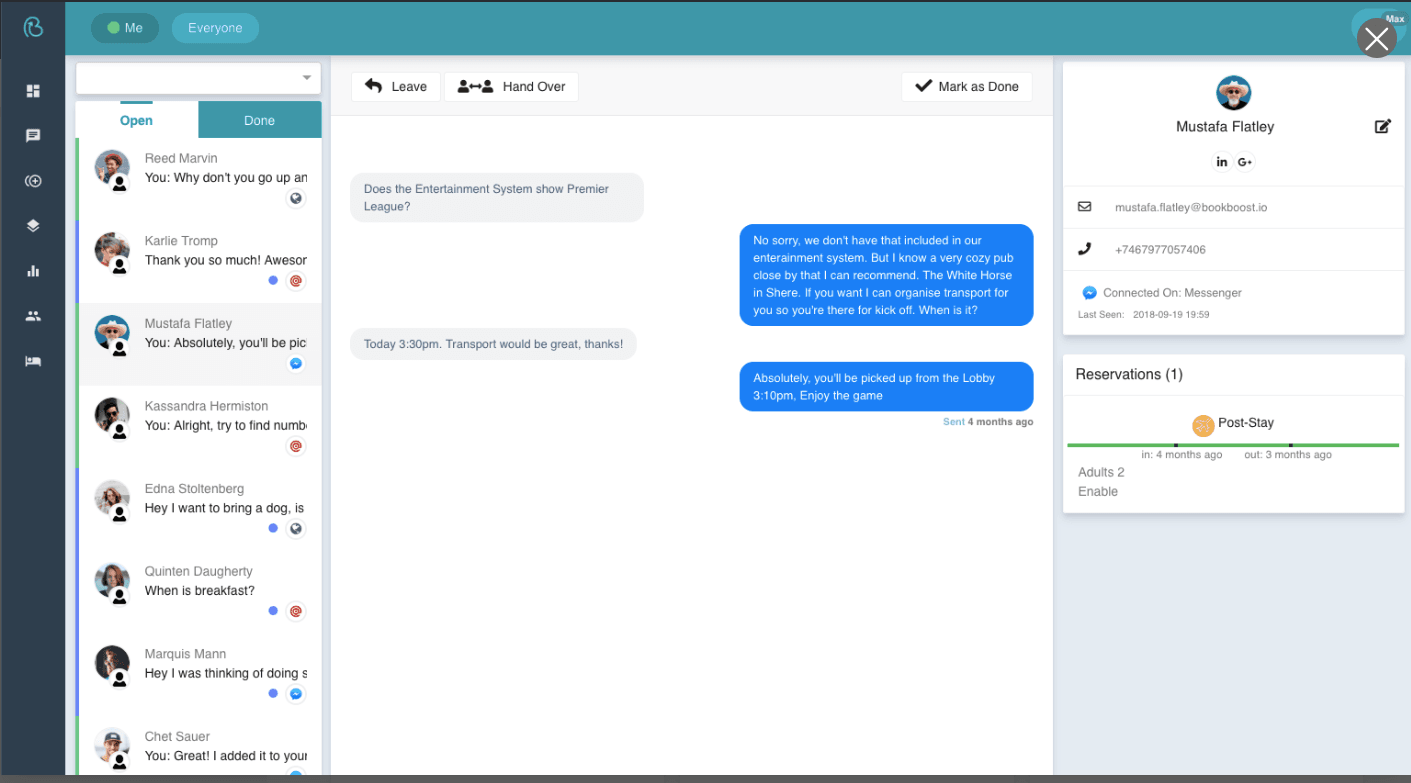
Task: Click the Mark as Done button
Action: 966,86
